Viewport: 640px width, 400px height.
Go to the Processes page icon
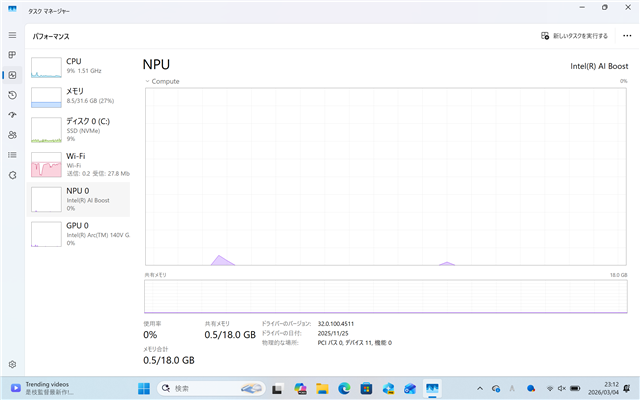pyautogui.click(x=12, y=55)
